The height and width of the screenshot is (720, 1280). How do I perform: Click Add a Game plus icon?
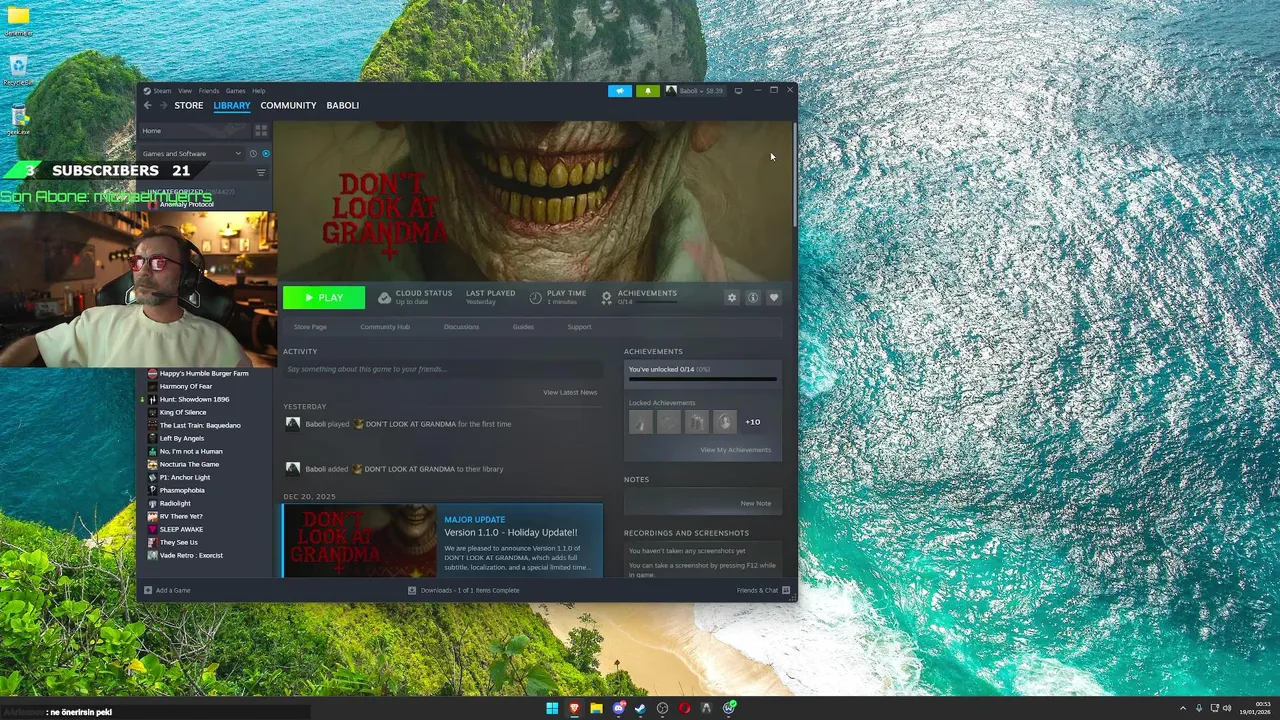point(148,590)
